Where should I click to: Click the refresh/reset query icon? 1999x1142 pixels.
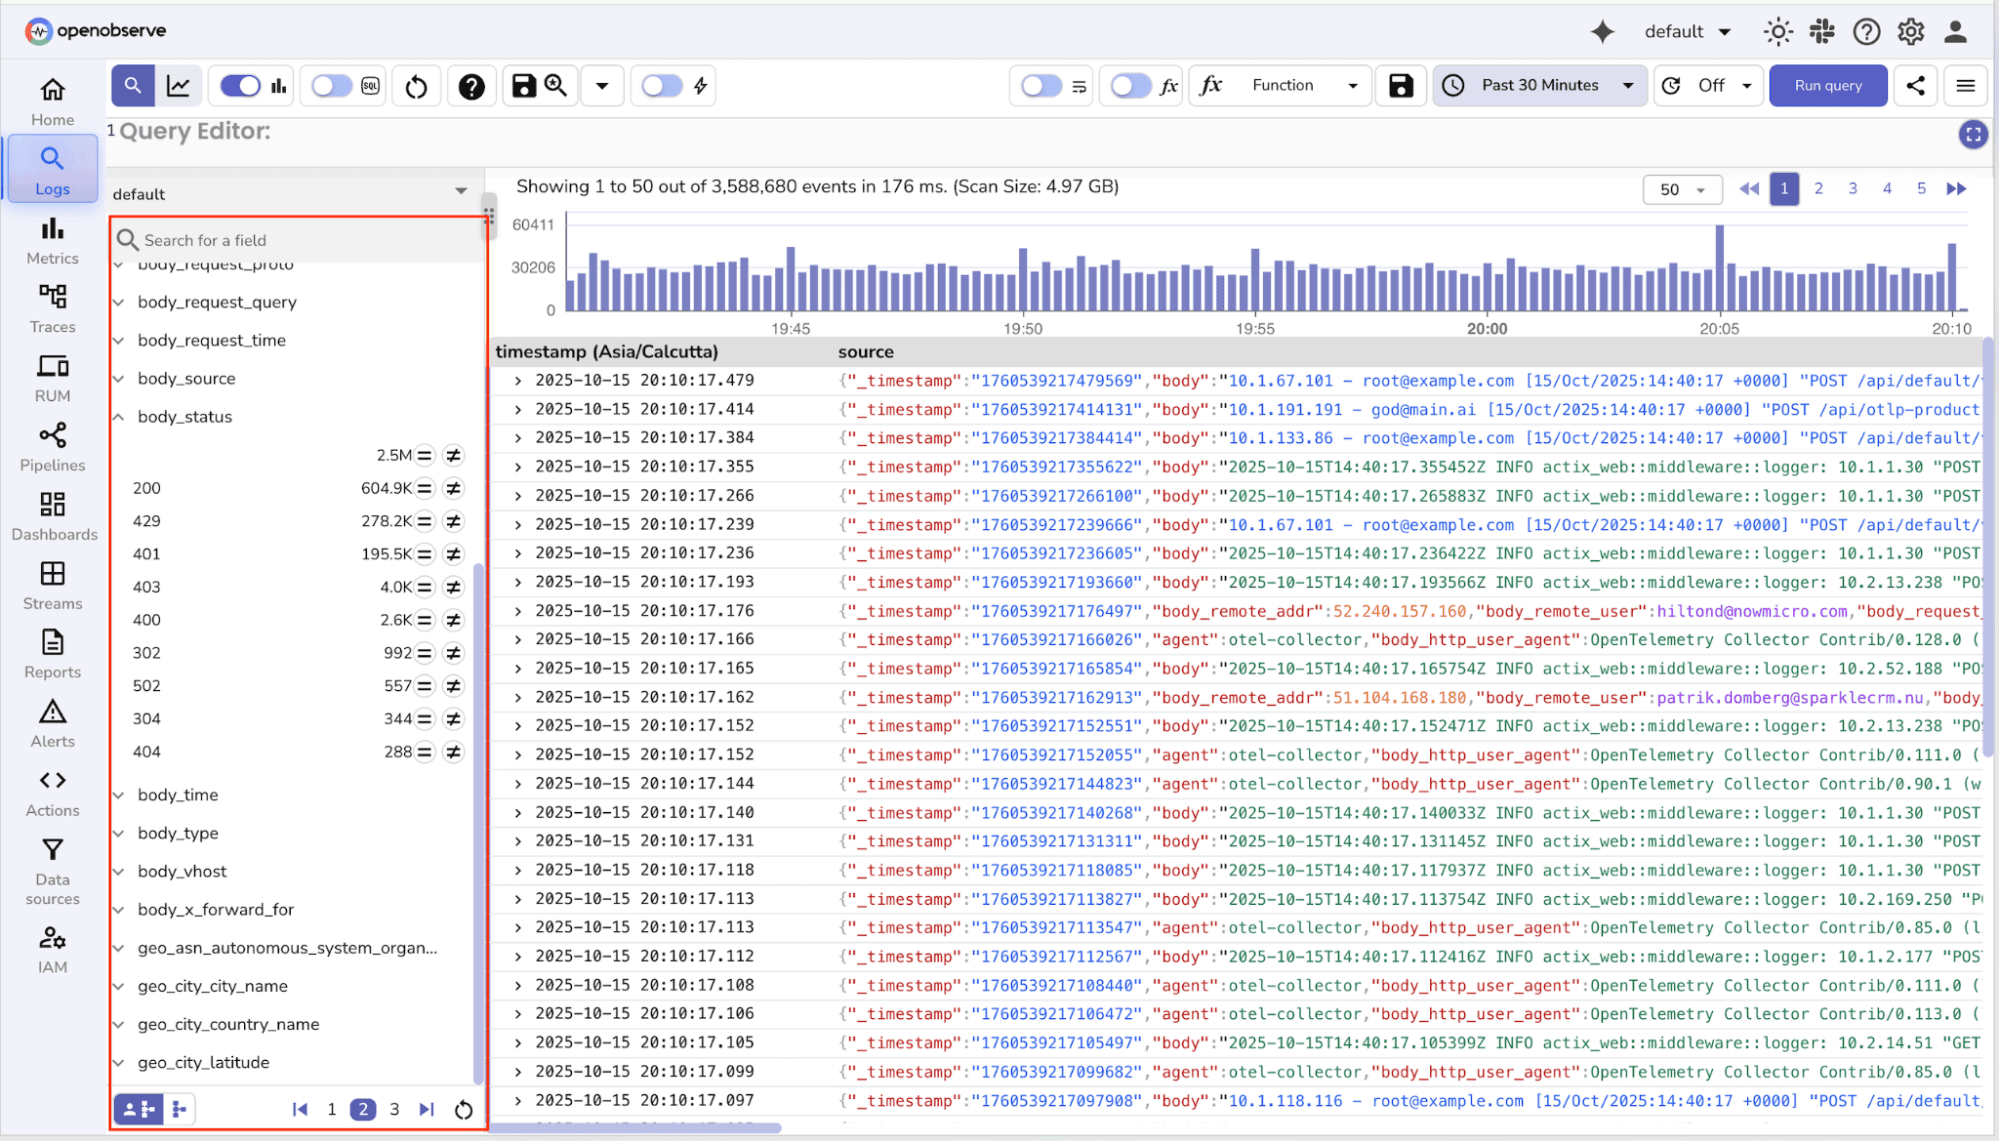tap(416, 86)
